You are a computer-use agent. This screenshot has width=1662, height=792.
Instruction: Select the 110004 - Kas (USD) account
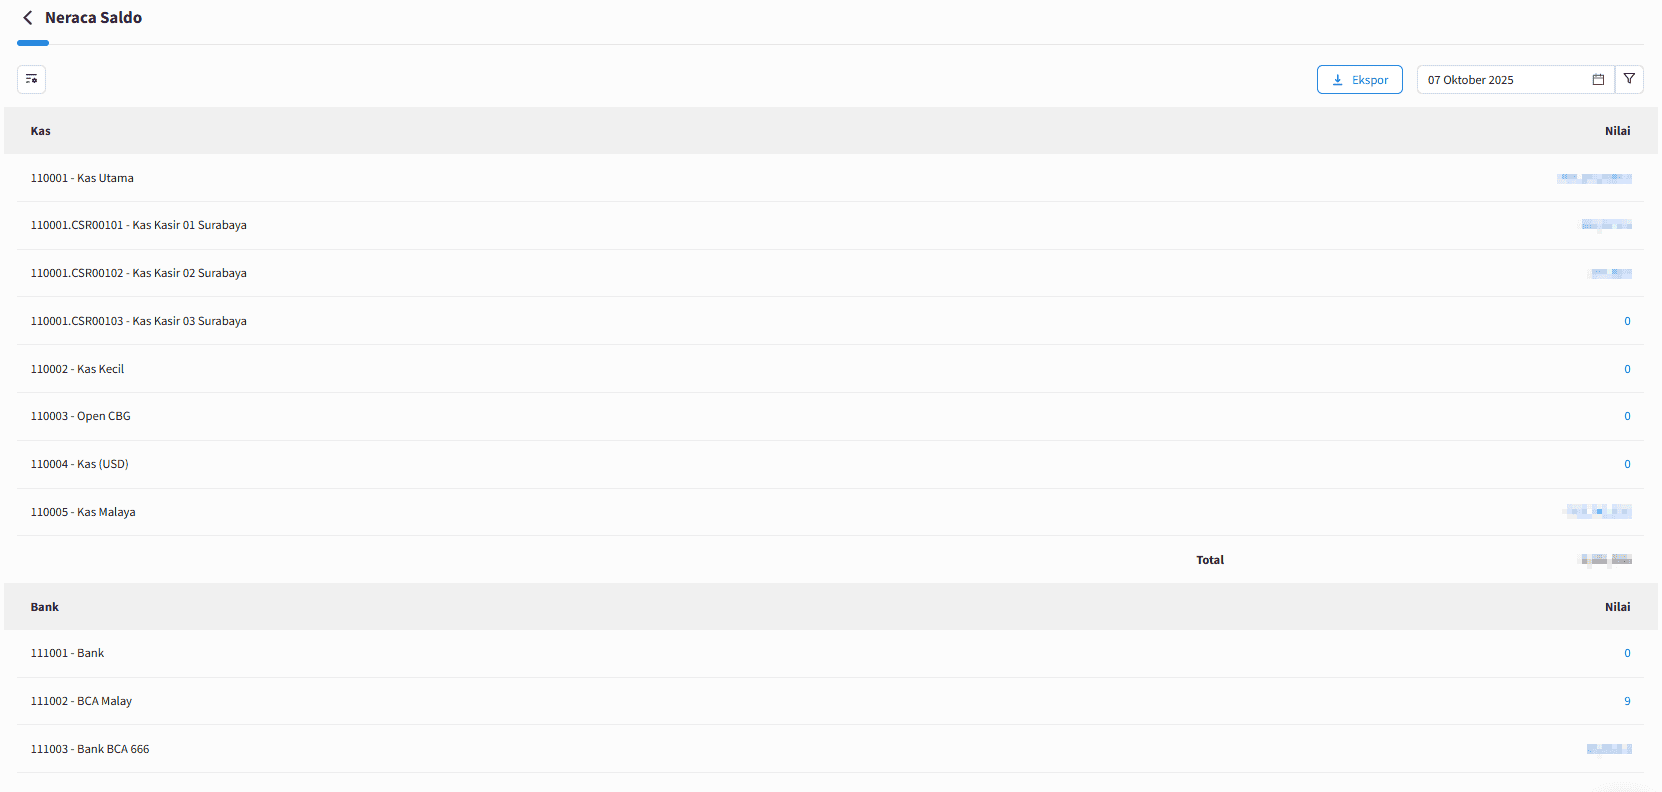click(x=79, y=464)
